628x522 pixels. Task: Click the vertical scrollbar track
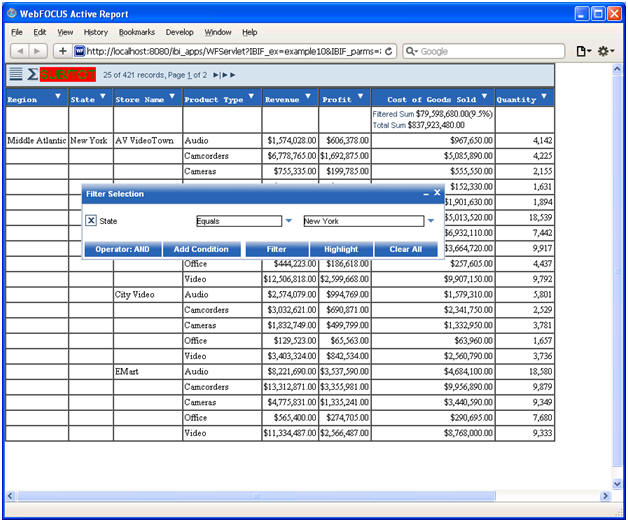pos(617,276)
